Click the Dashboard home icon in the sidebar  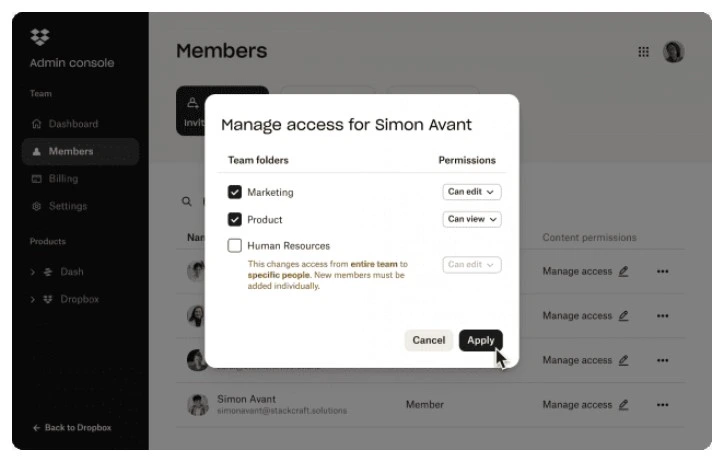pyautogui.click(x=37, y=124)
